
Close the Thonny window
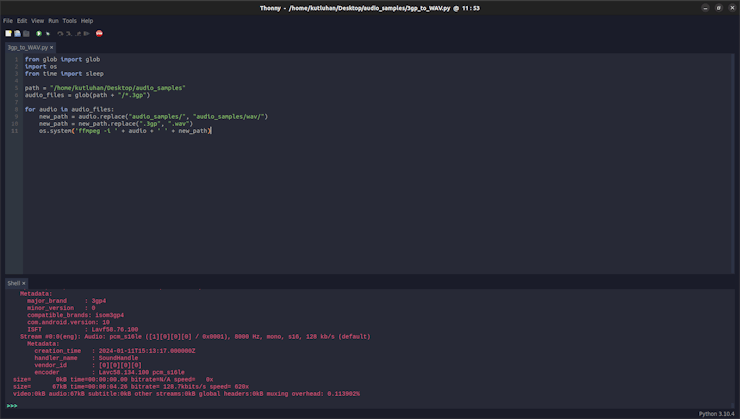732,8
